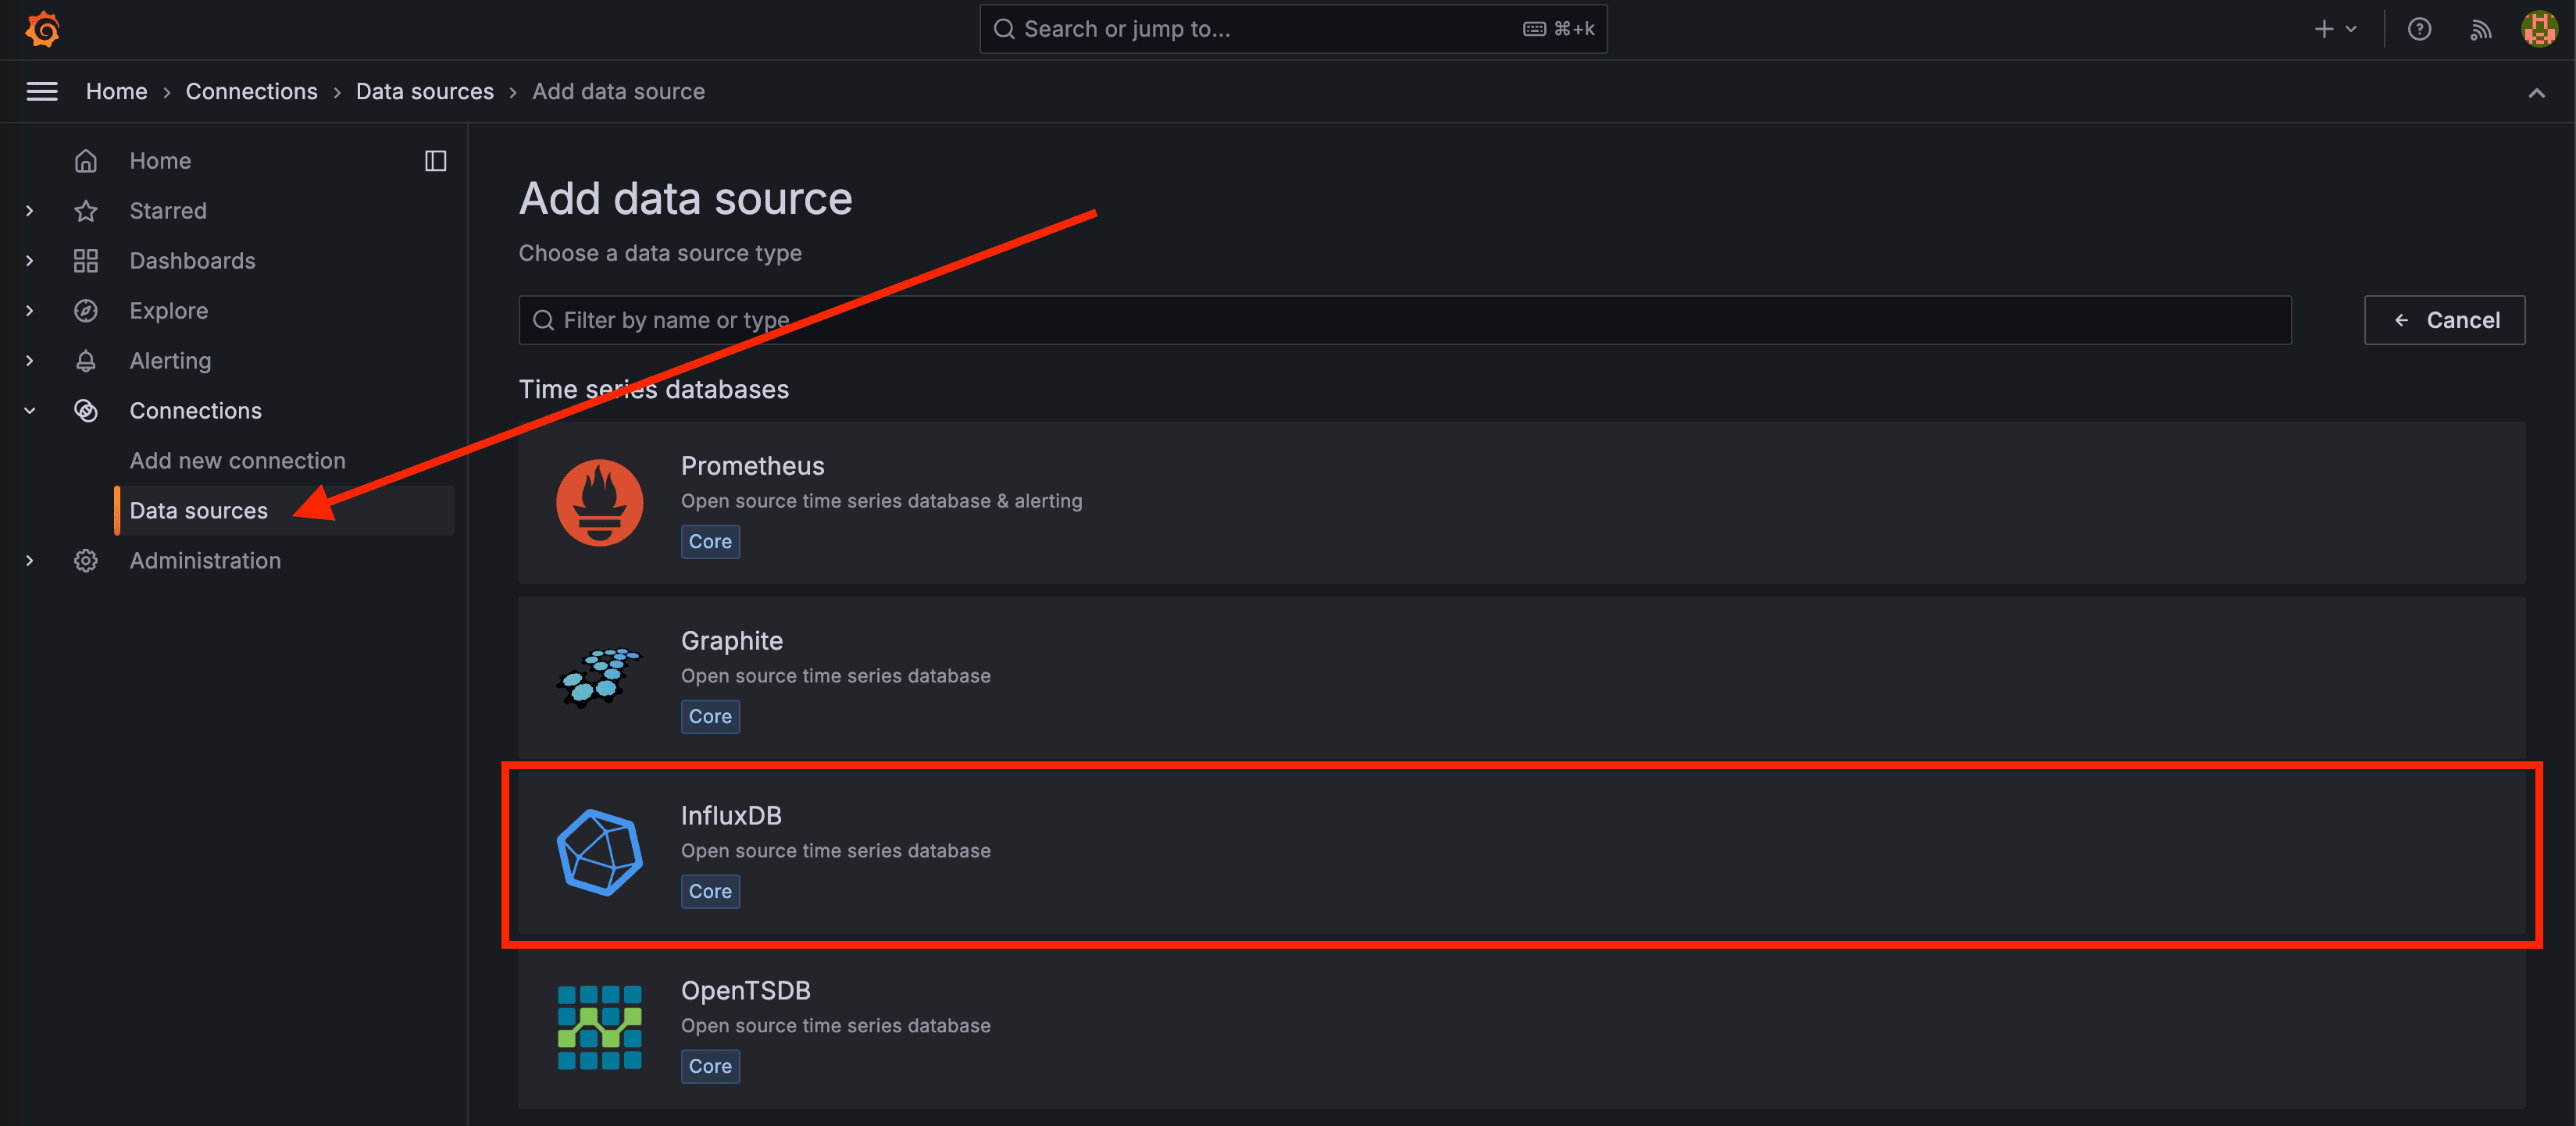
Task: Expand the dropdown arrow next to plus
Action: coord(2351,29)
